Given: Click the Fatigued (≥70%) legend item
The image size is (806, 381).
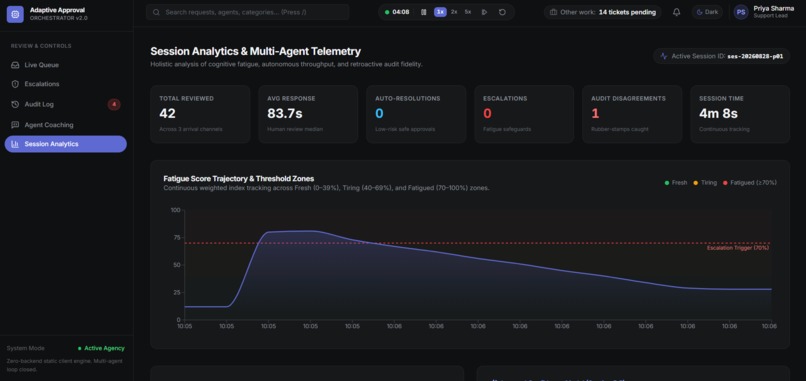Looking at the screenshot, I should coord(749,183).
